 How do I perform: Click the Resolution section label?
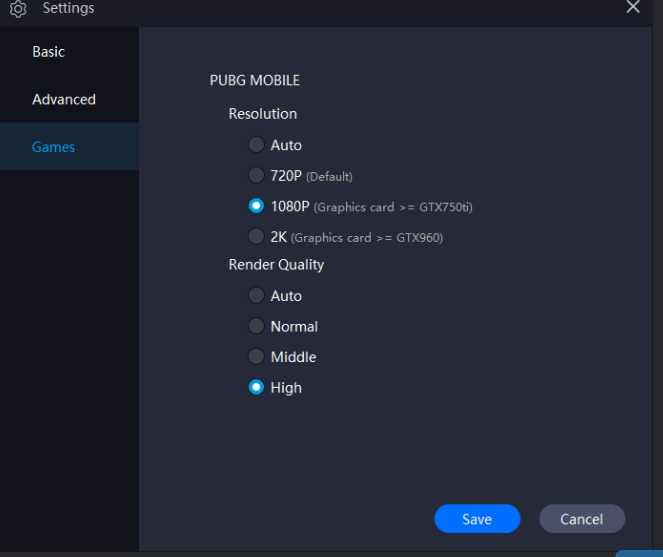click(263, 114)
